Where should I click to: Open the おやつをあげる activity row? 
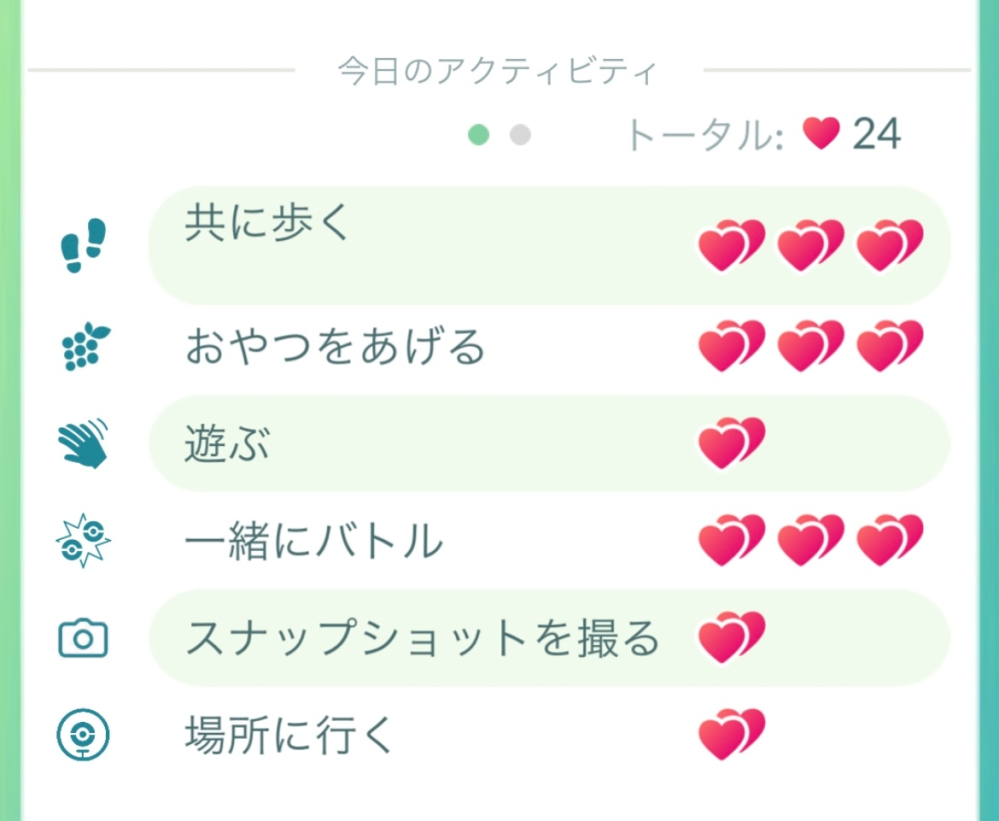point(549,346)
